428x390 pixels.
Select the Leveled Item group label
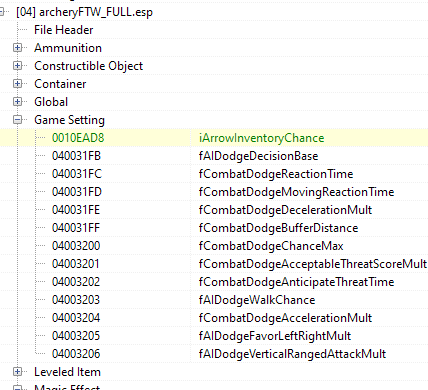click(x=67, y=372)
